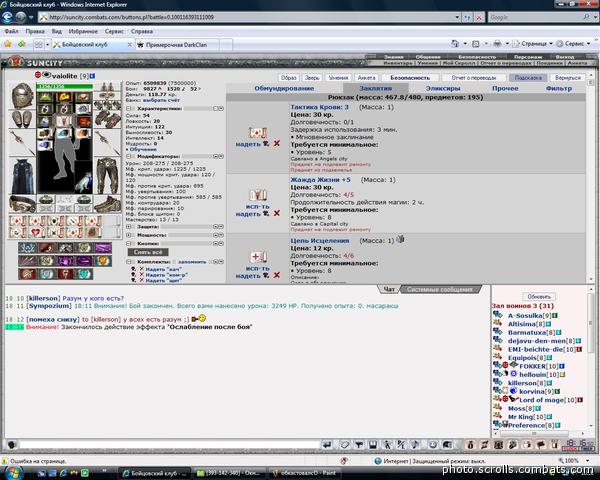Click the purple ability icon in first abilities row

(103, 248)
